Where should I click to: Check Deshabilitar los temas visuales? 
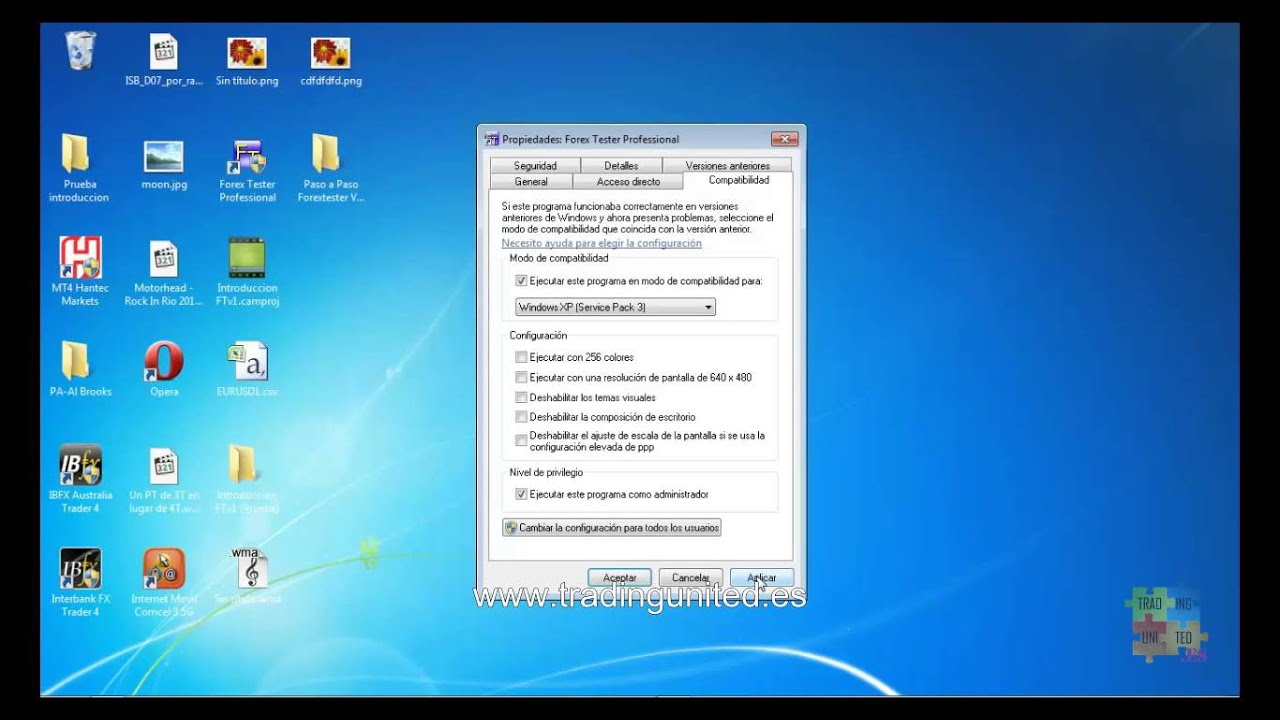[521, 397]
